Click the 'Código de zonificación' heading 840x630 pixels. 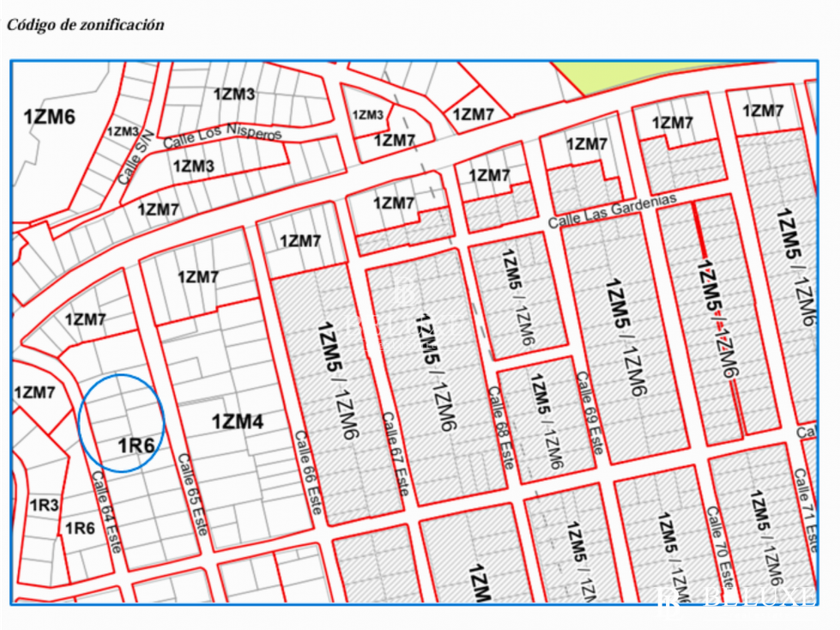pos(85,25)
